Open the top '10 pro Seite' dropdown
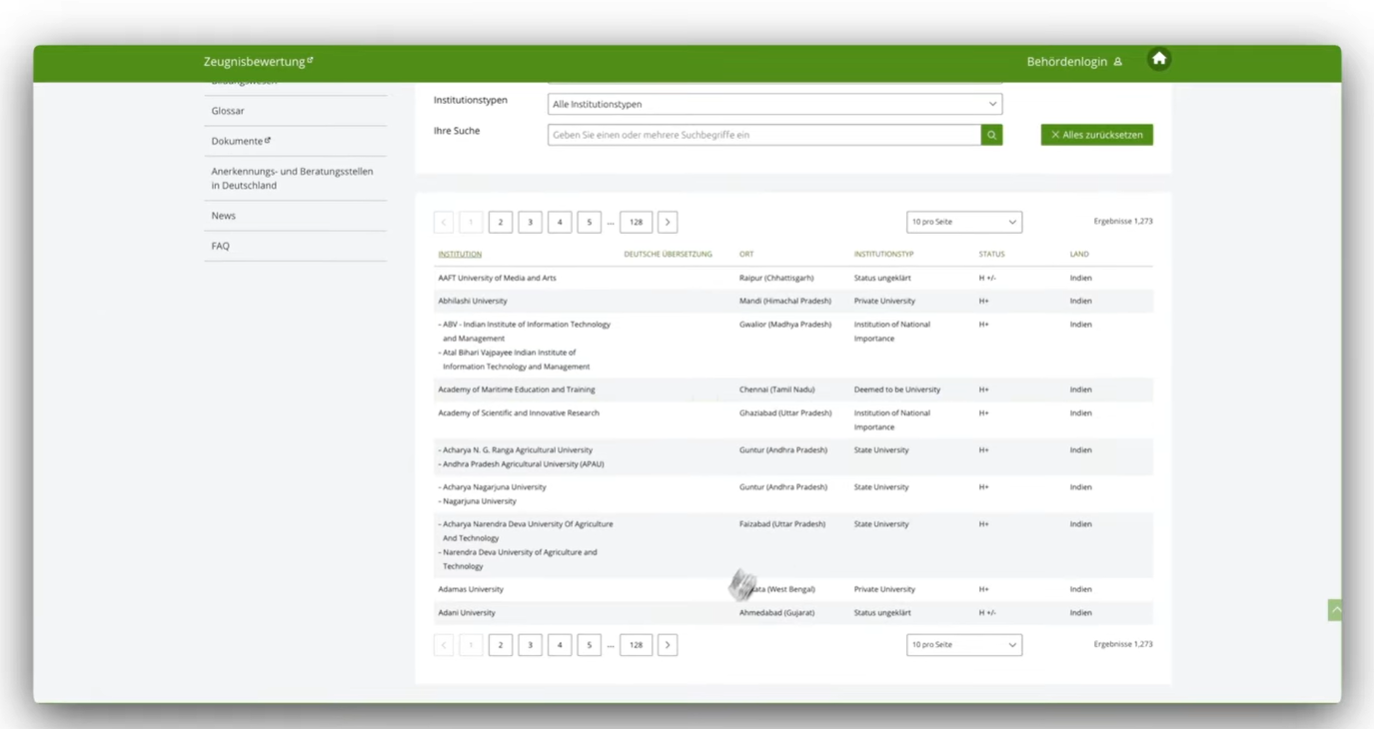 click(964, 222)
